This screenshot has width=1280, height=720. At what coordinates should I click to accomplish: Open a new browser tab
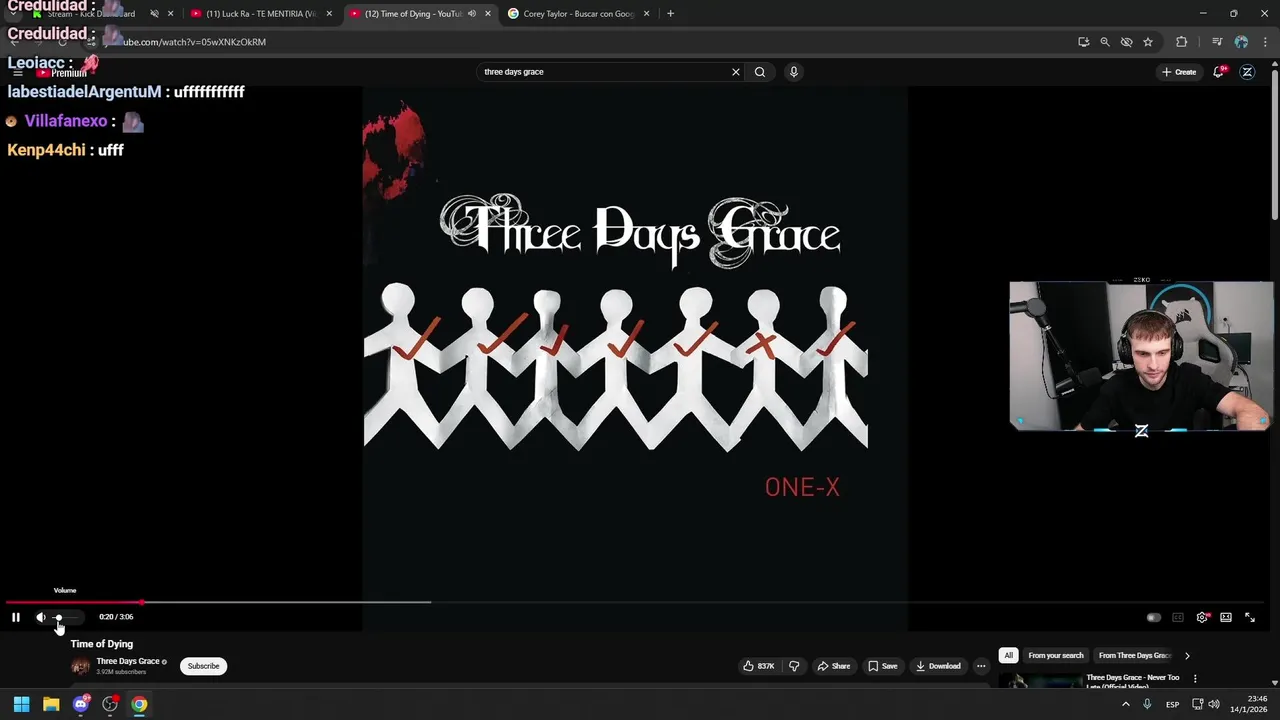[670, 14]
